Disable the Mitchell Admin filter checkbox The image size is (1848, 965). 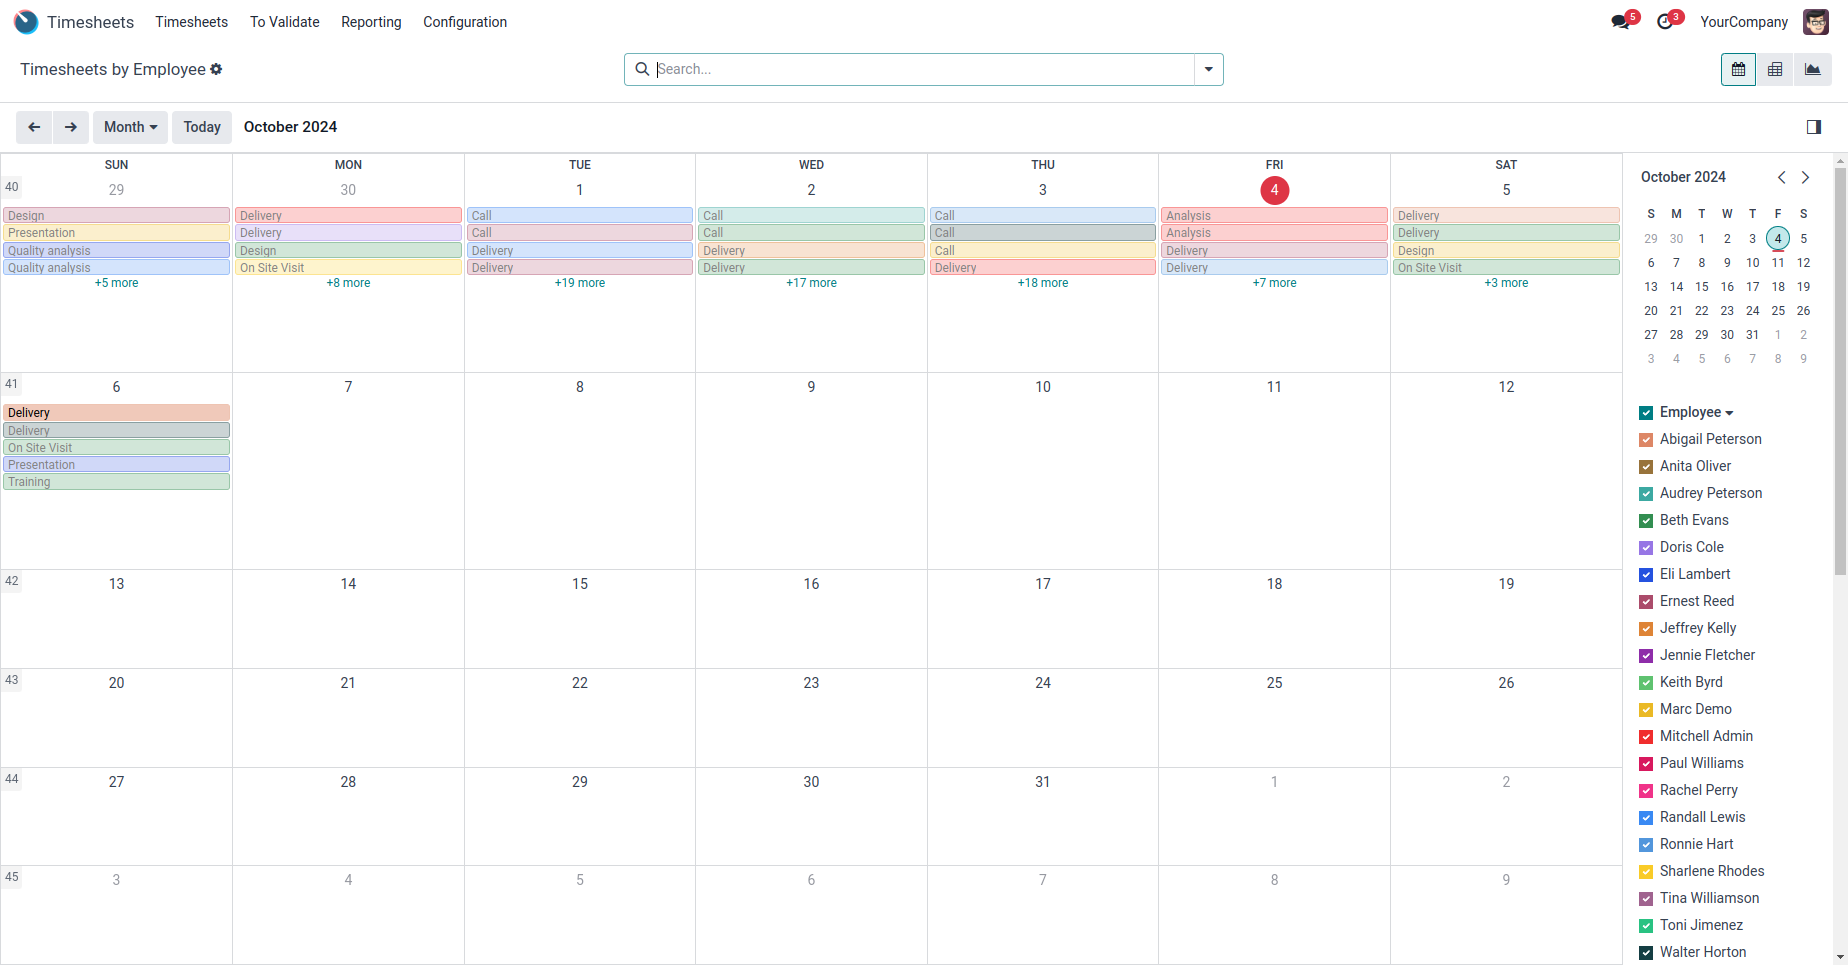pyautogui.click(x=1646, y=737)
